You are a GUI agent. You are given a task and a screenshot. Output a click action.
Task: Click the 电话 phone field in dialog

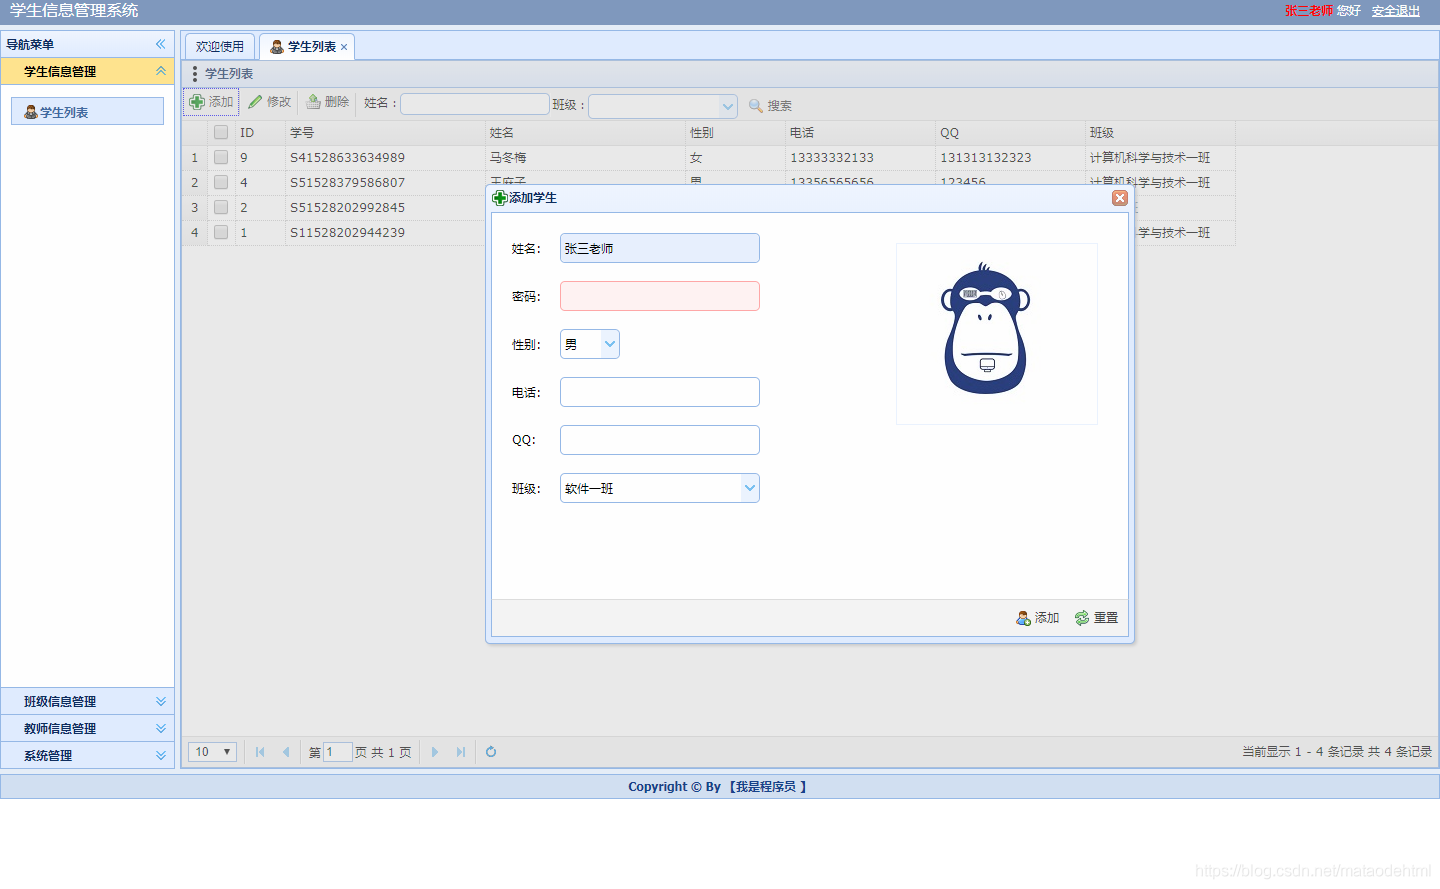tap(660, 392)
